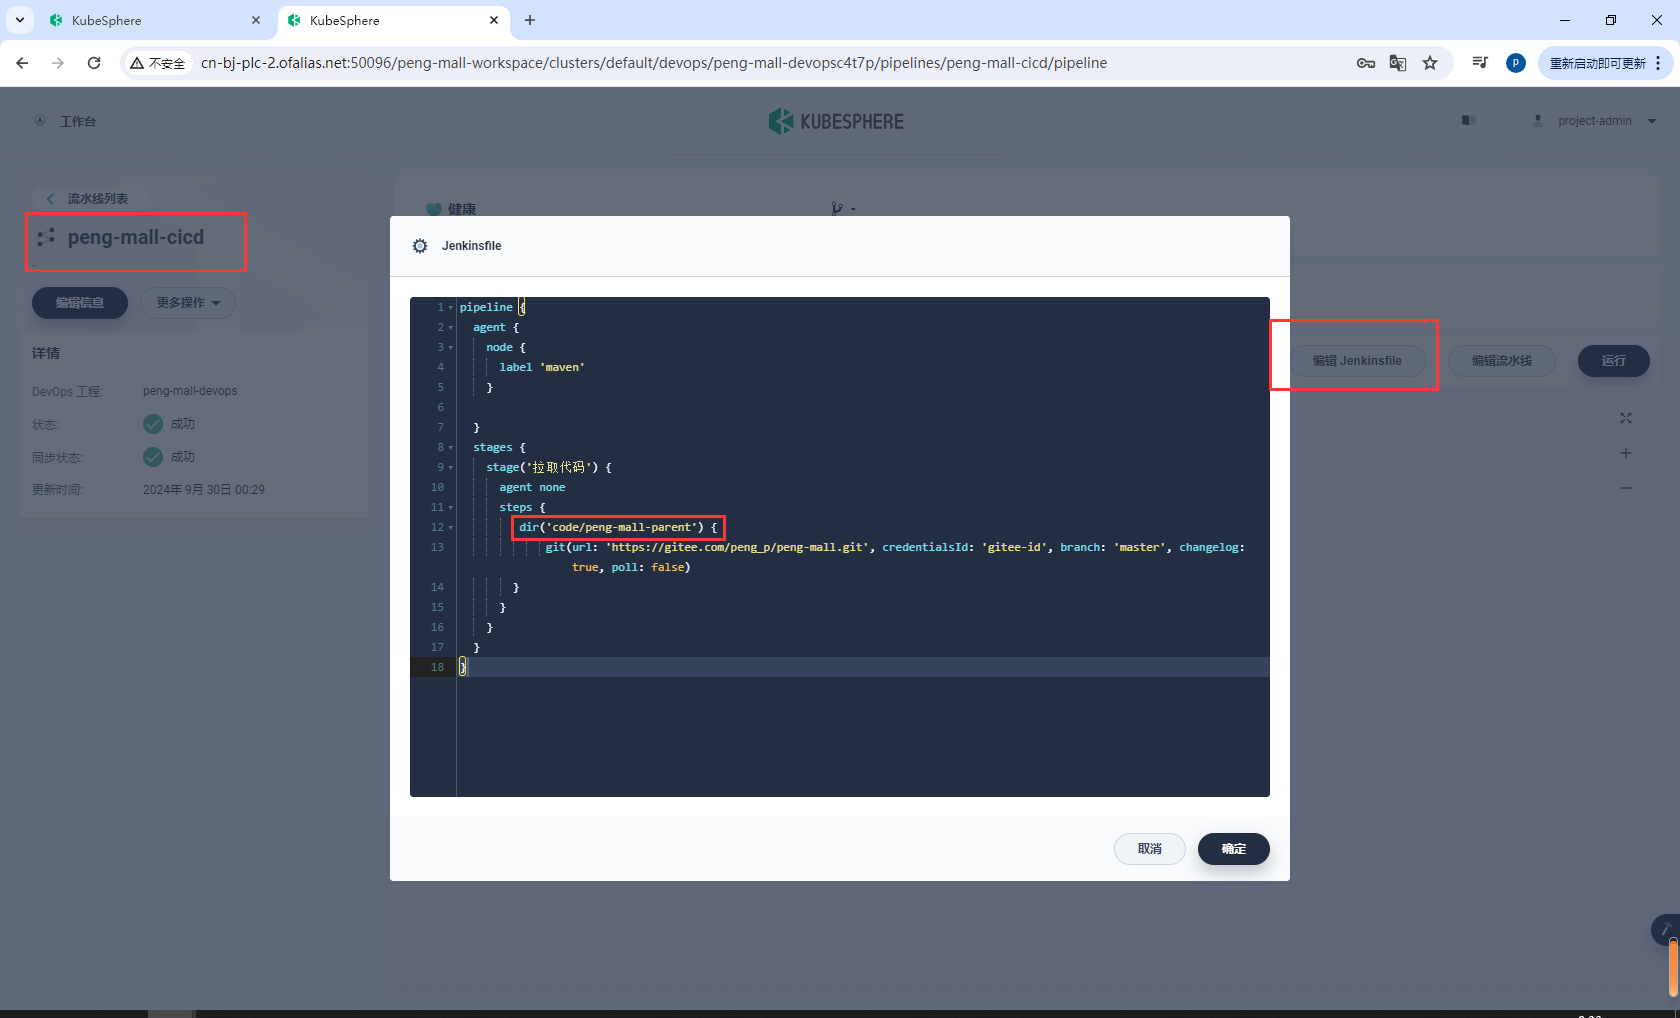This screenshot has height=1018, width=1680.
Task: Click the 健康 health heart icon
Action: click(434, 209)
